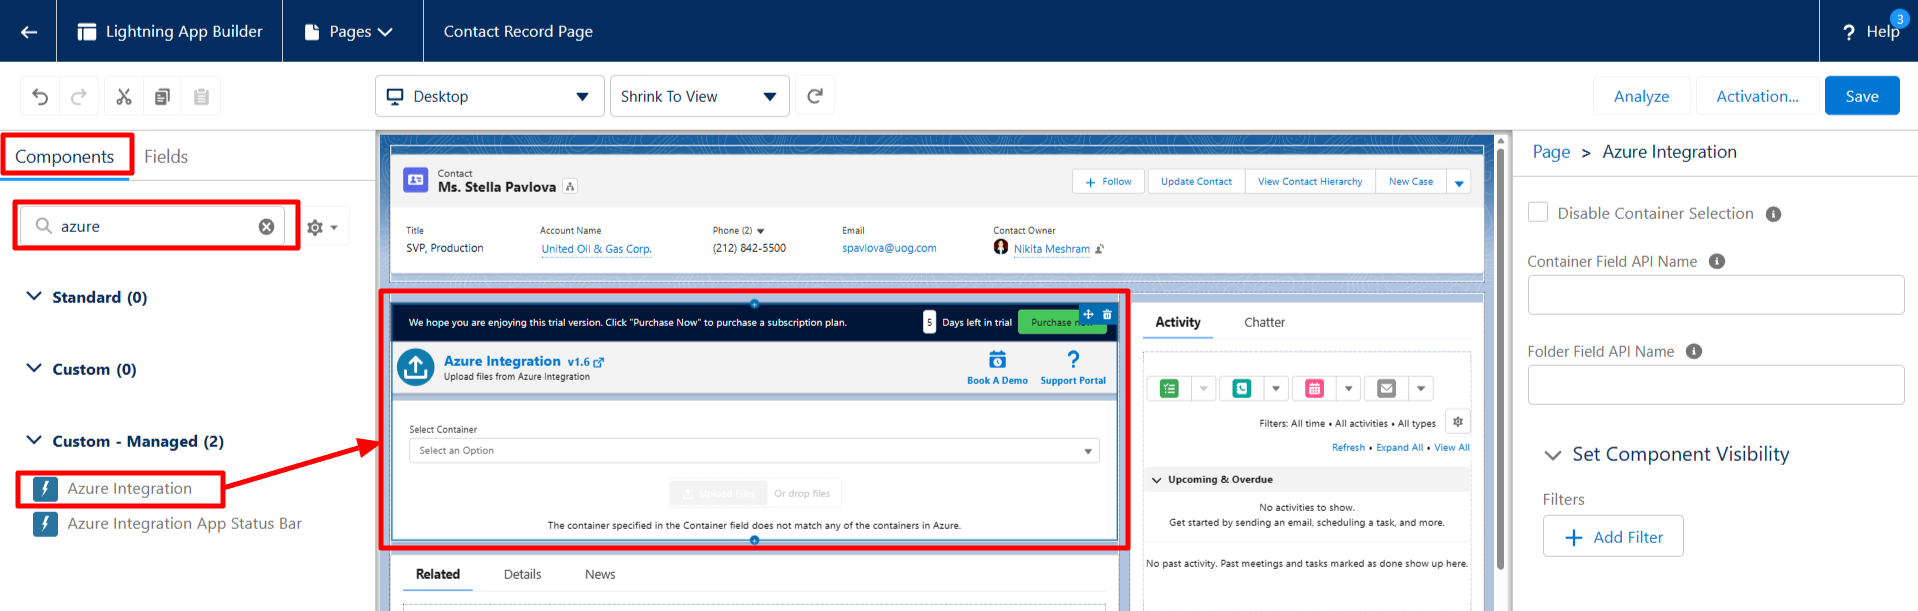This screenshot has height=611, width=1918.
Task: Switch to the Components tab
Action: (x=65, y=157)
